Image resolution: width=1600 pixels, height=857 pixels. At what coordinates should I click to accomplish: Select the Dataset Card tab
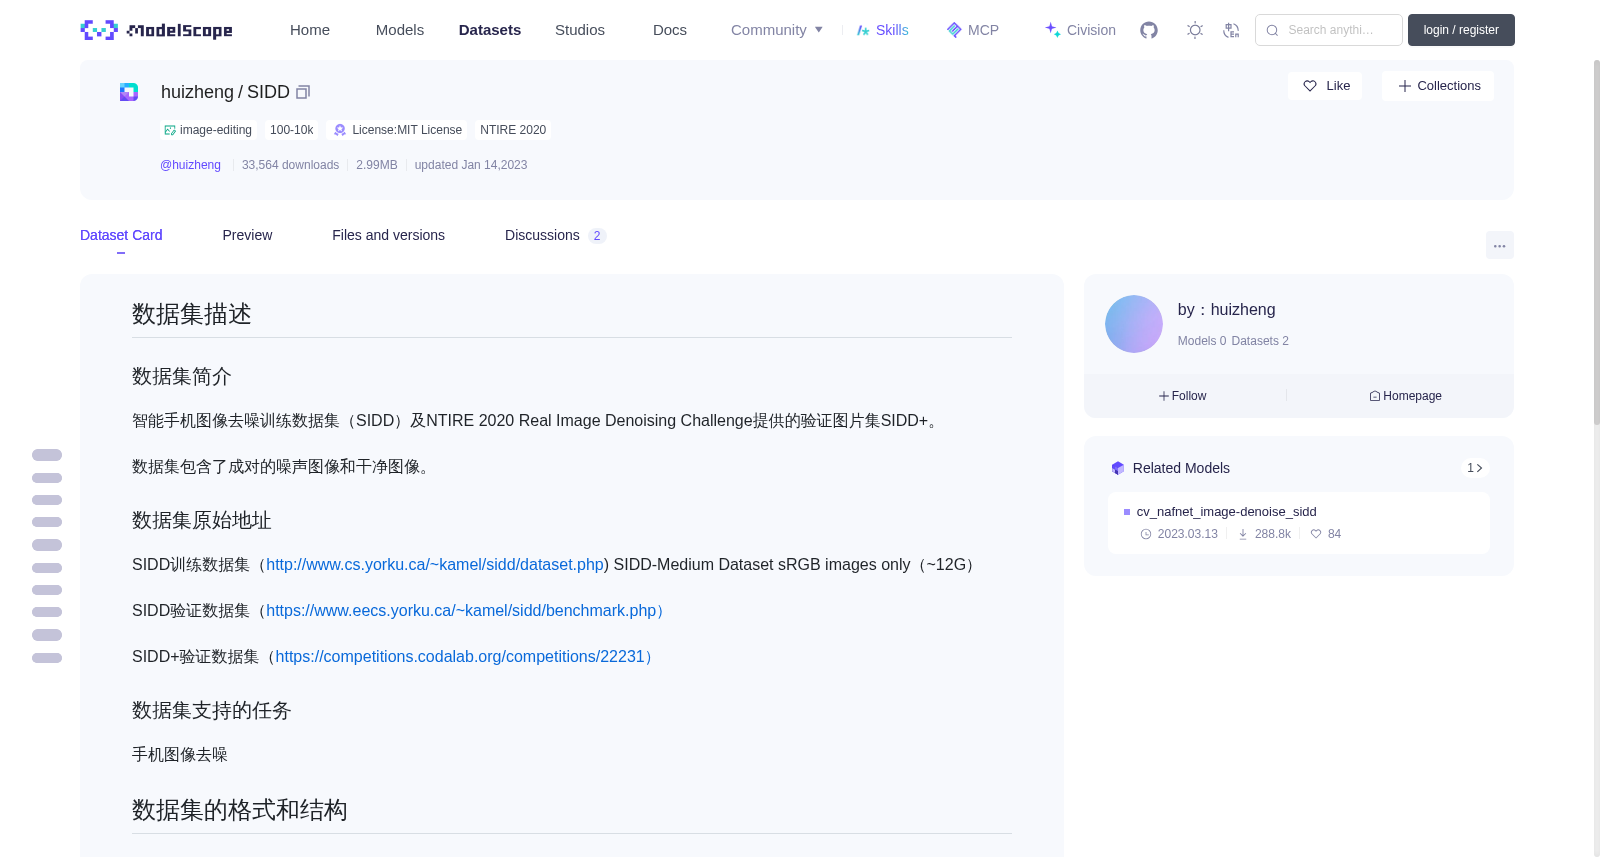(x=121, y=235)
